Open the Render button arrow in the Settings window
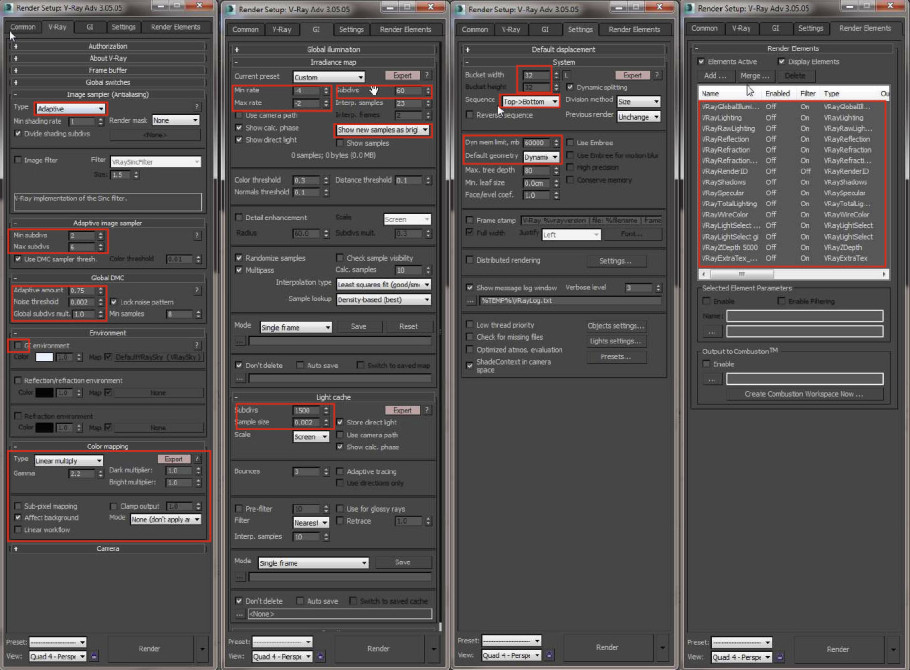 (662, 647)
